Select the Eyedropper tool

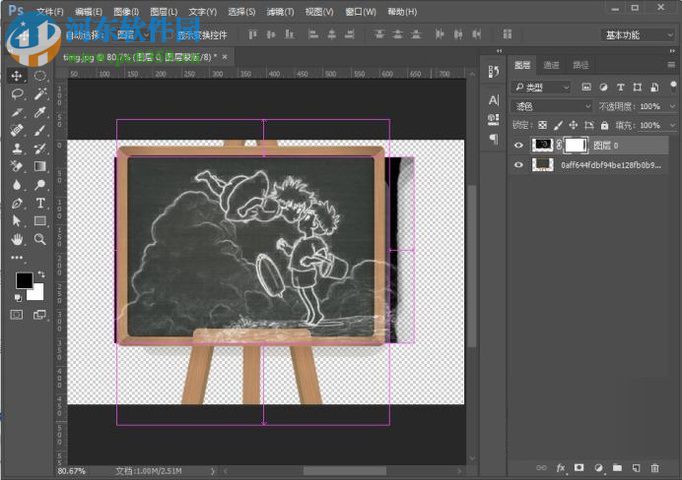40,112
